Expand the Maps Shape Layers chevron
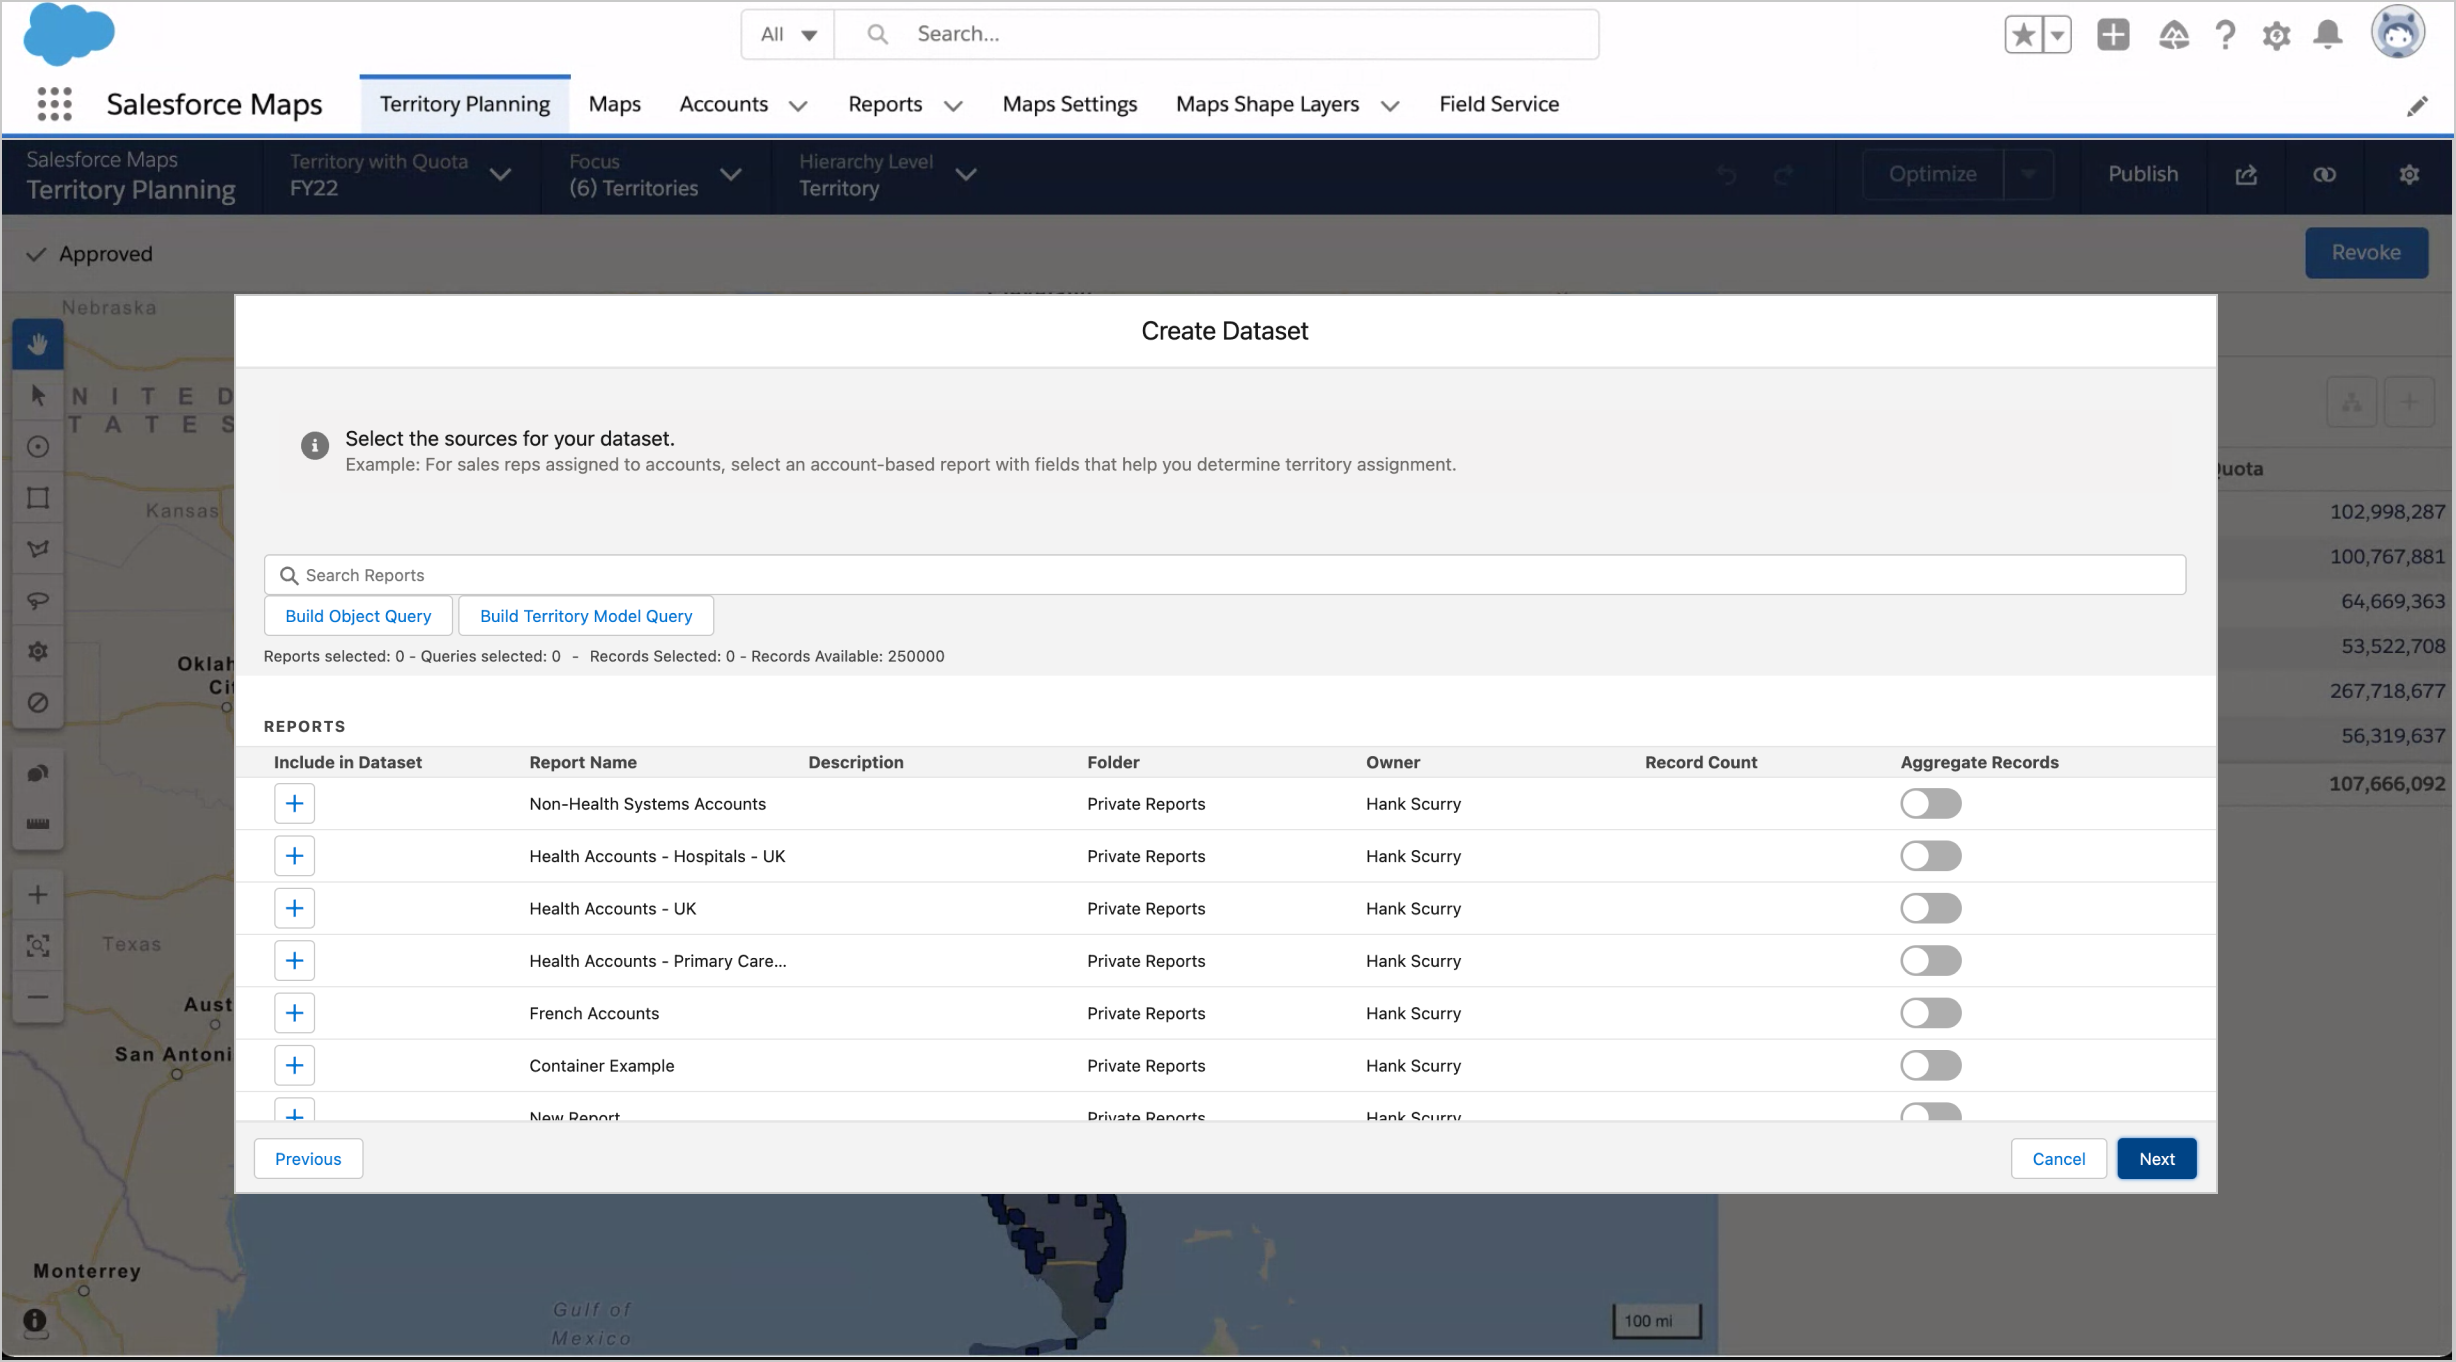 point(1390,106)
